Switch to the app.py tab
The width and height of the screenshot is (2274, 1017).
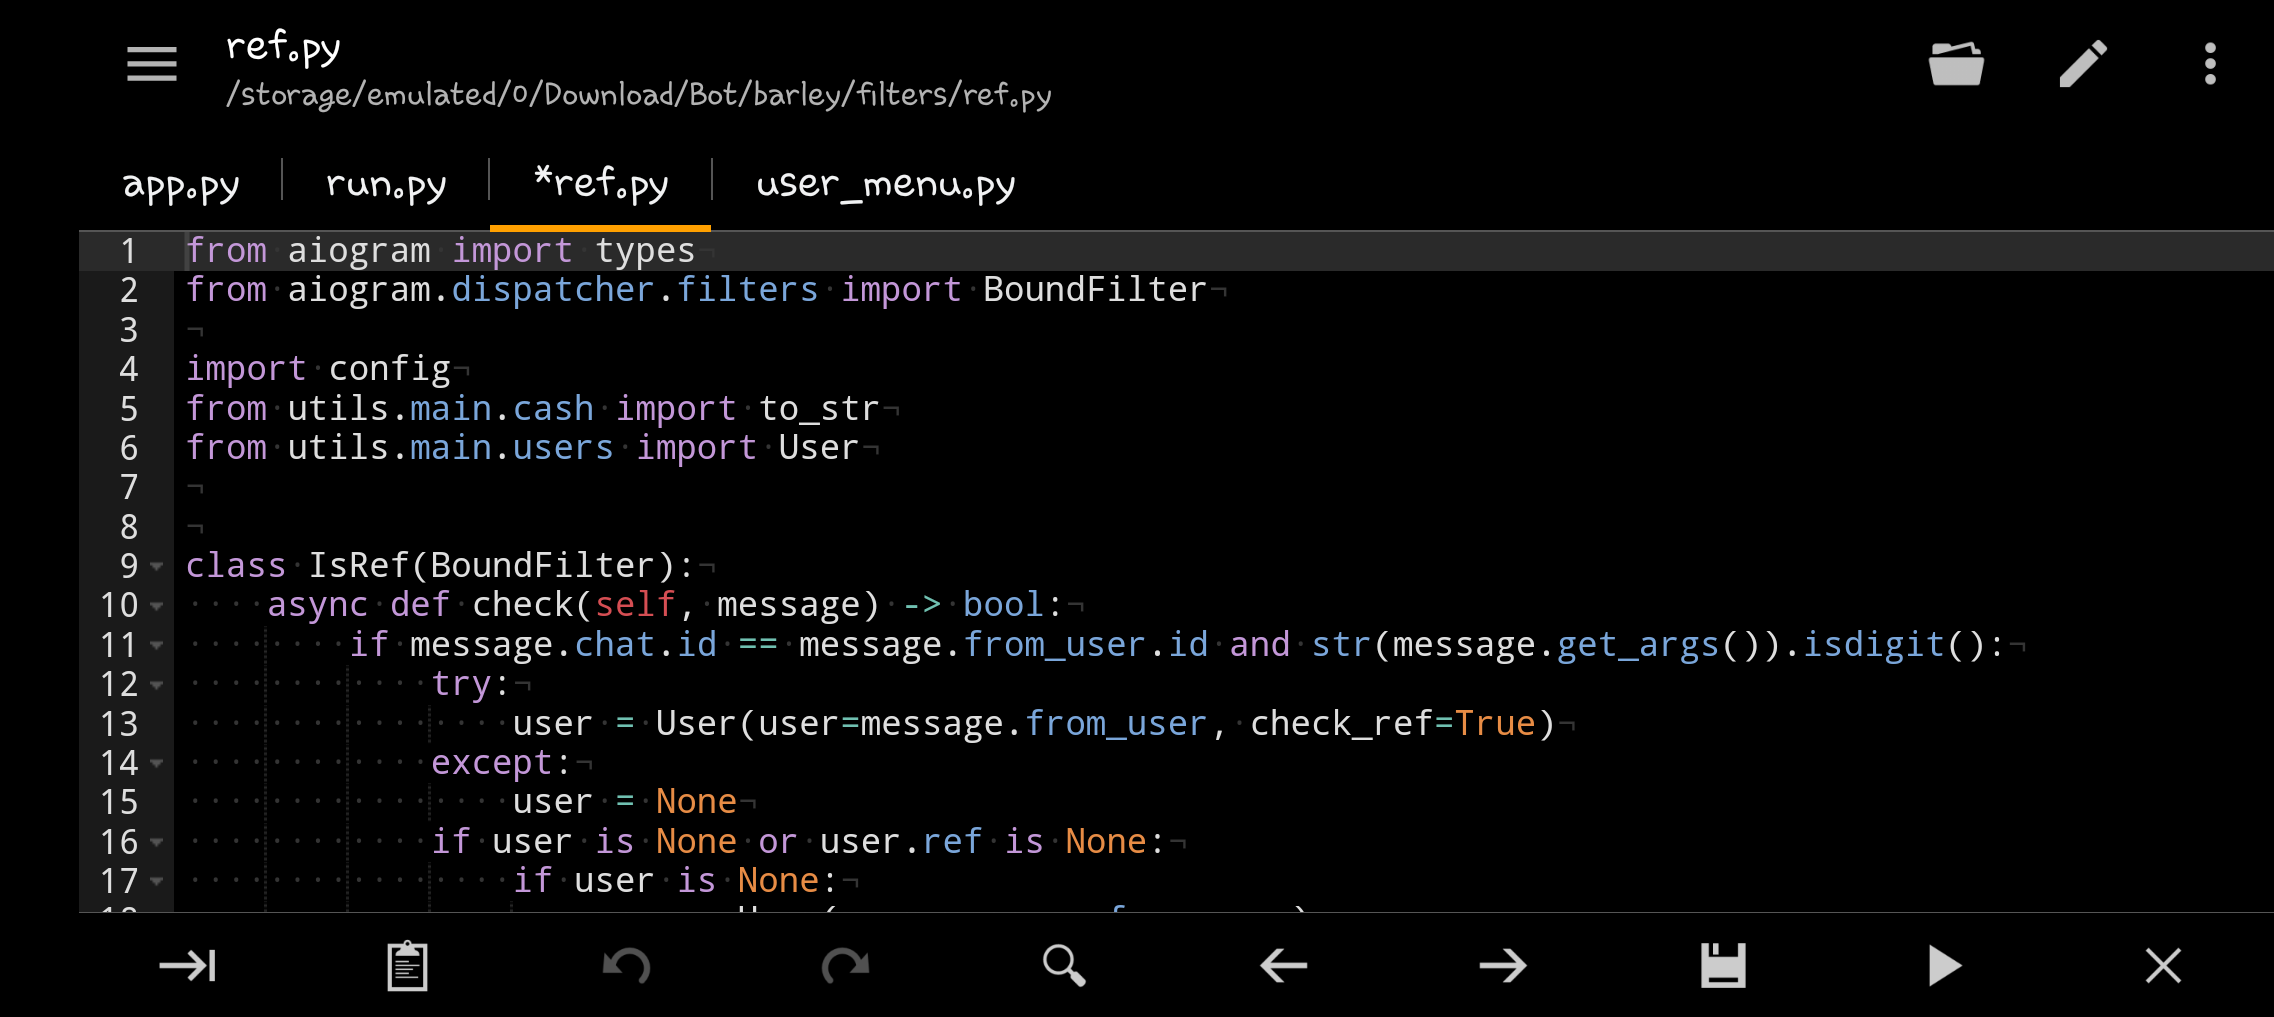(x=181, y=184)
